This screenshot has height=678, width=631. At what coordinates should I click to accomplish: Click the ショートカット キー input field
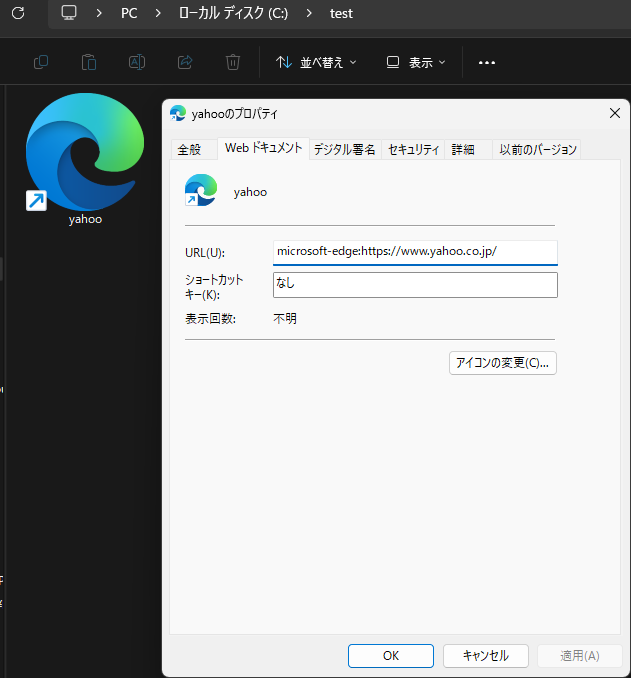tap(414, 285)
